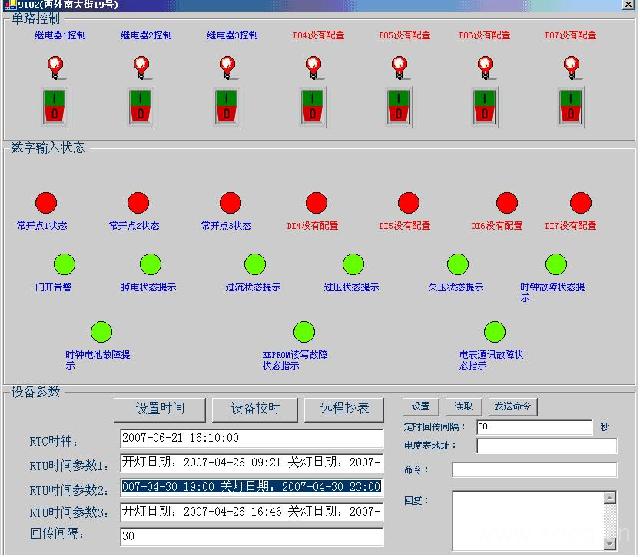Click the green door alarm indicator
This screenshot has height=557, width=640.
(x=64, y=265)
